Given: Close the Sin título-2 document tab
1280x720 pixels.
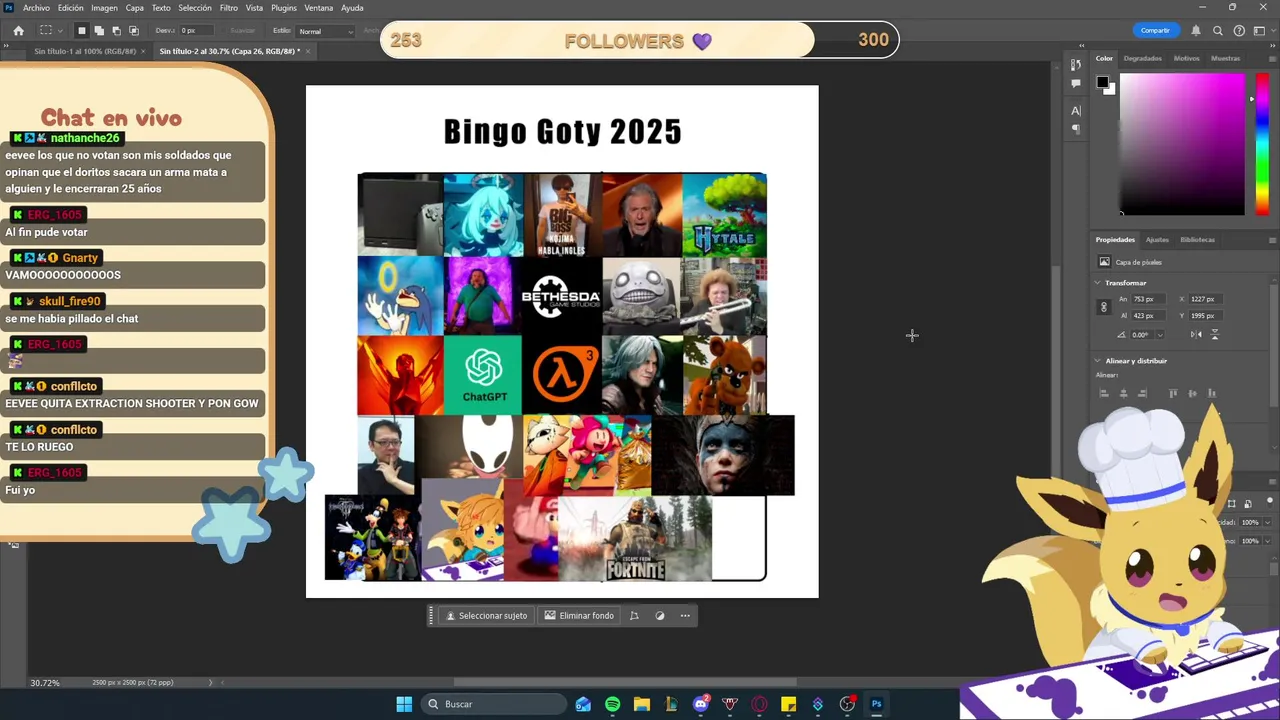Looking at the screenshot, I should pos(308,51).
